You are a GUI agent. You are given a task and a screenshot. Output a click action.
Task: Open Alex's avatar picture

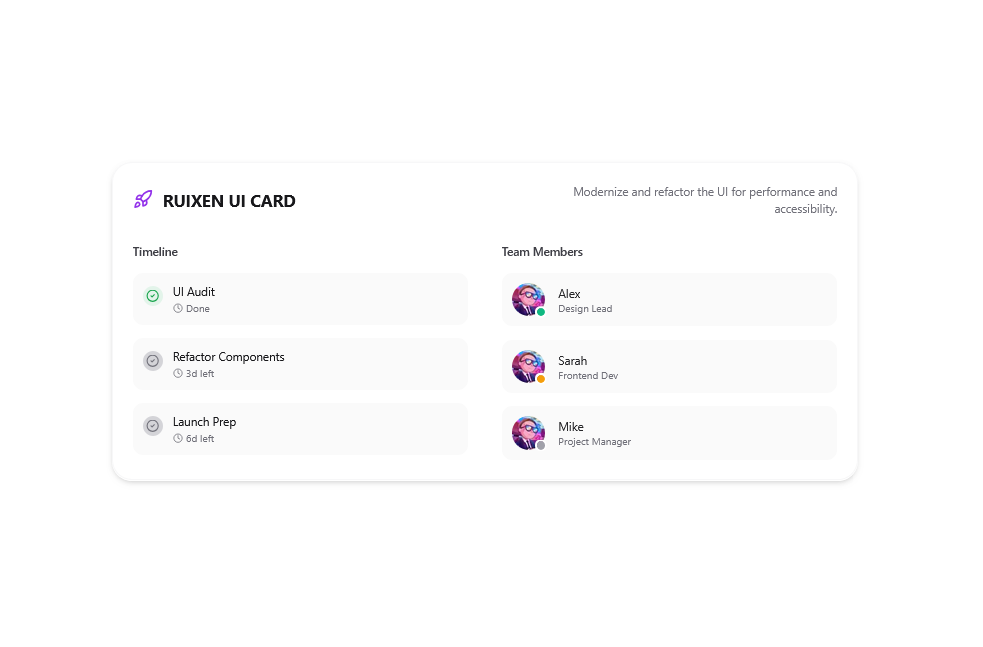528,300
